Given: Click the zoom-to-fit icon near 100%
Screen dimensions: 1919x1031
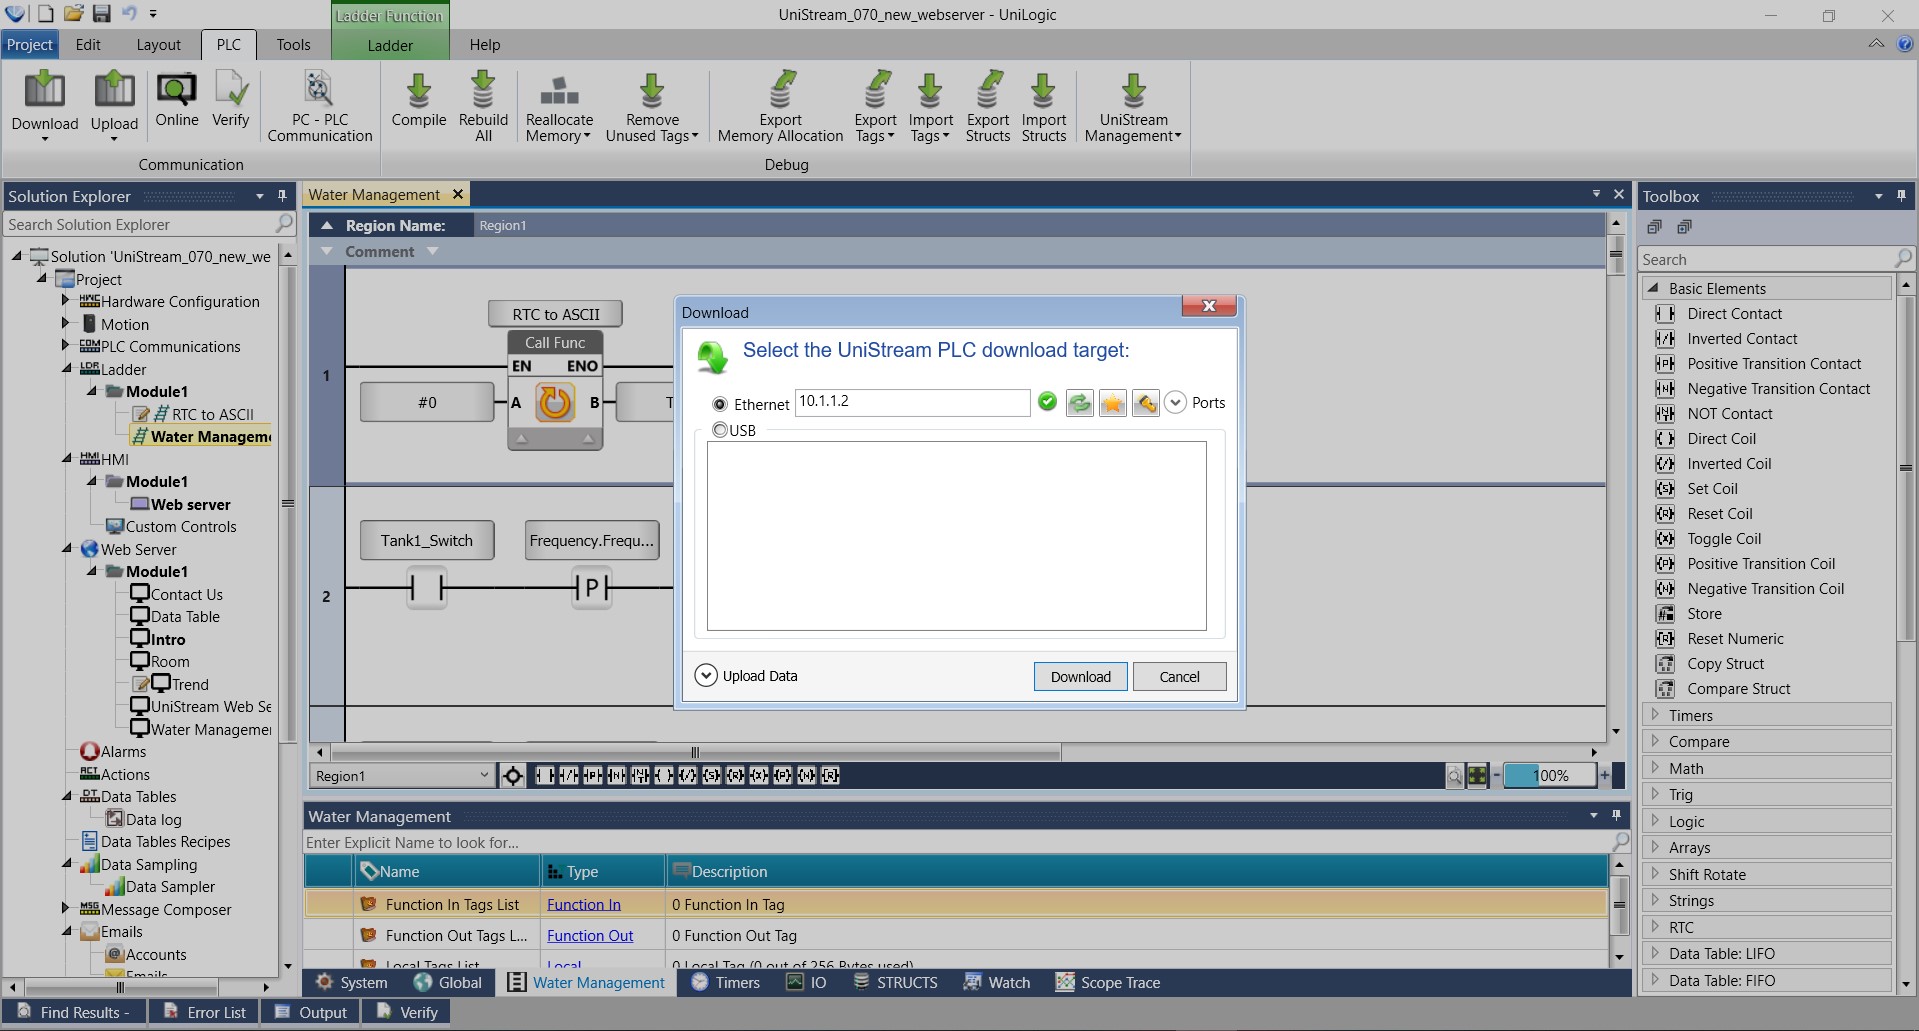Looking at the screenshot, I should 1477,776.
